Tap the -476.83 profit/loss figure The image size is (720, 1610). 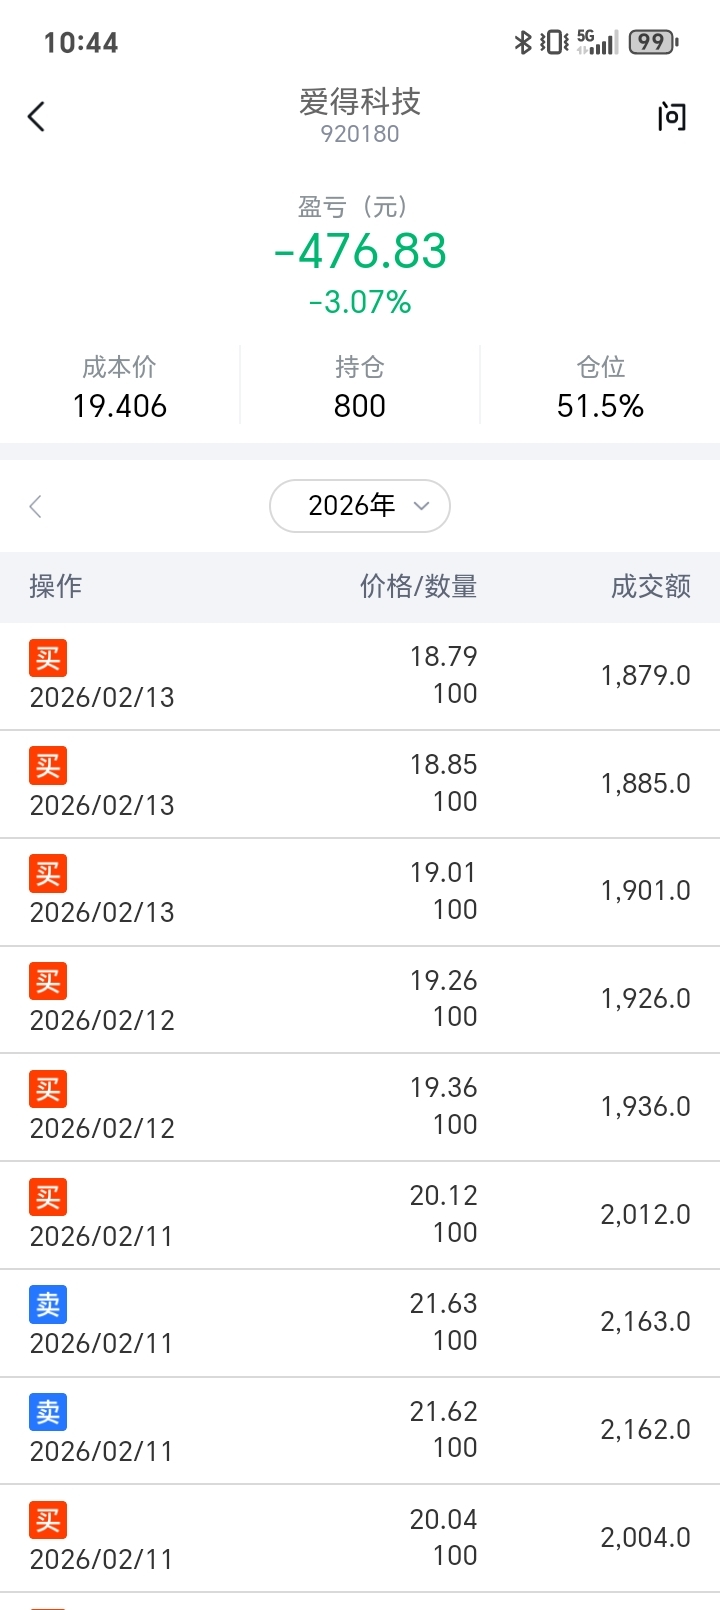(360, 251)
